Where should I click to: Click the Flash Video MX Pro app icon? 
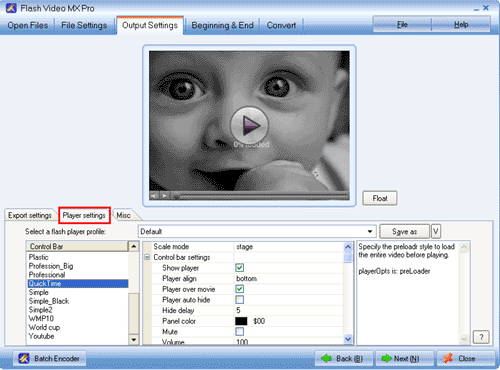[x=11, y=8]
